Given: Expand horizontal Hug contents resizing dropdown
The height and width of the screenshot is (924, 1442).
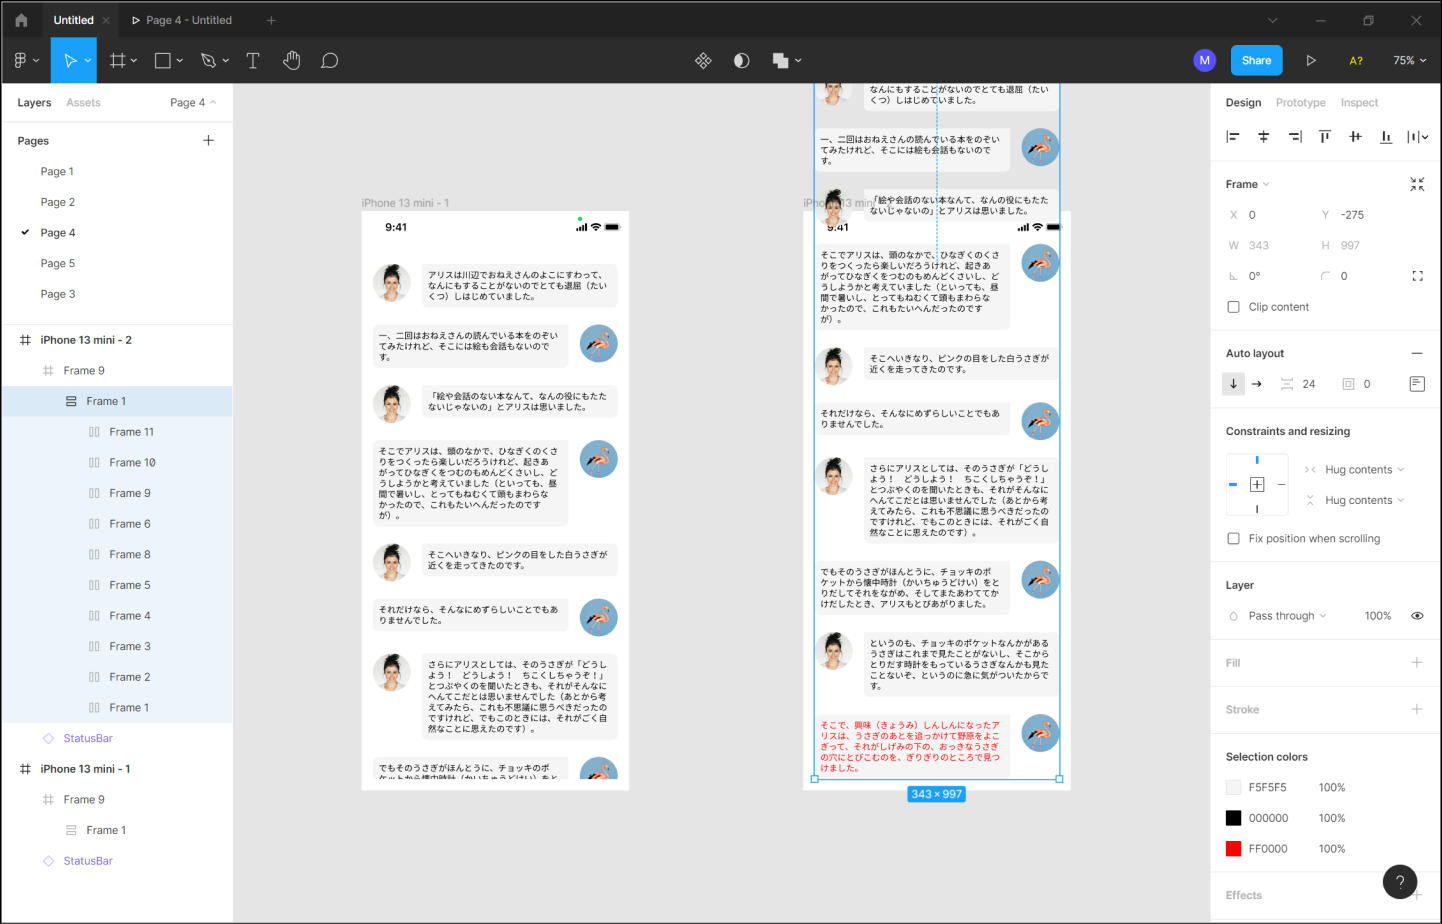Looking at the screenshot, I should point(1364,470).
